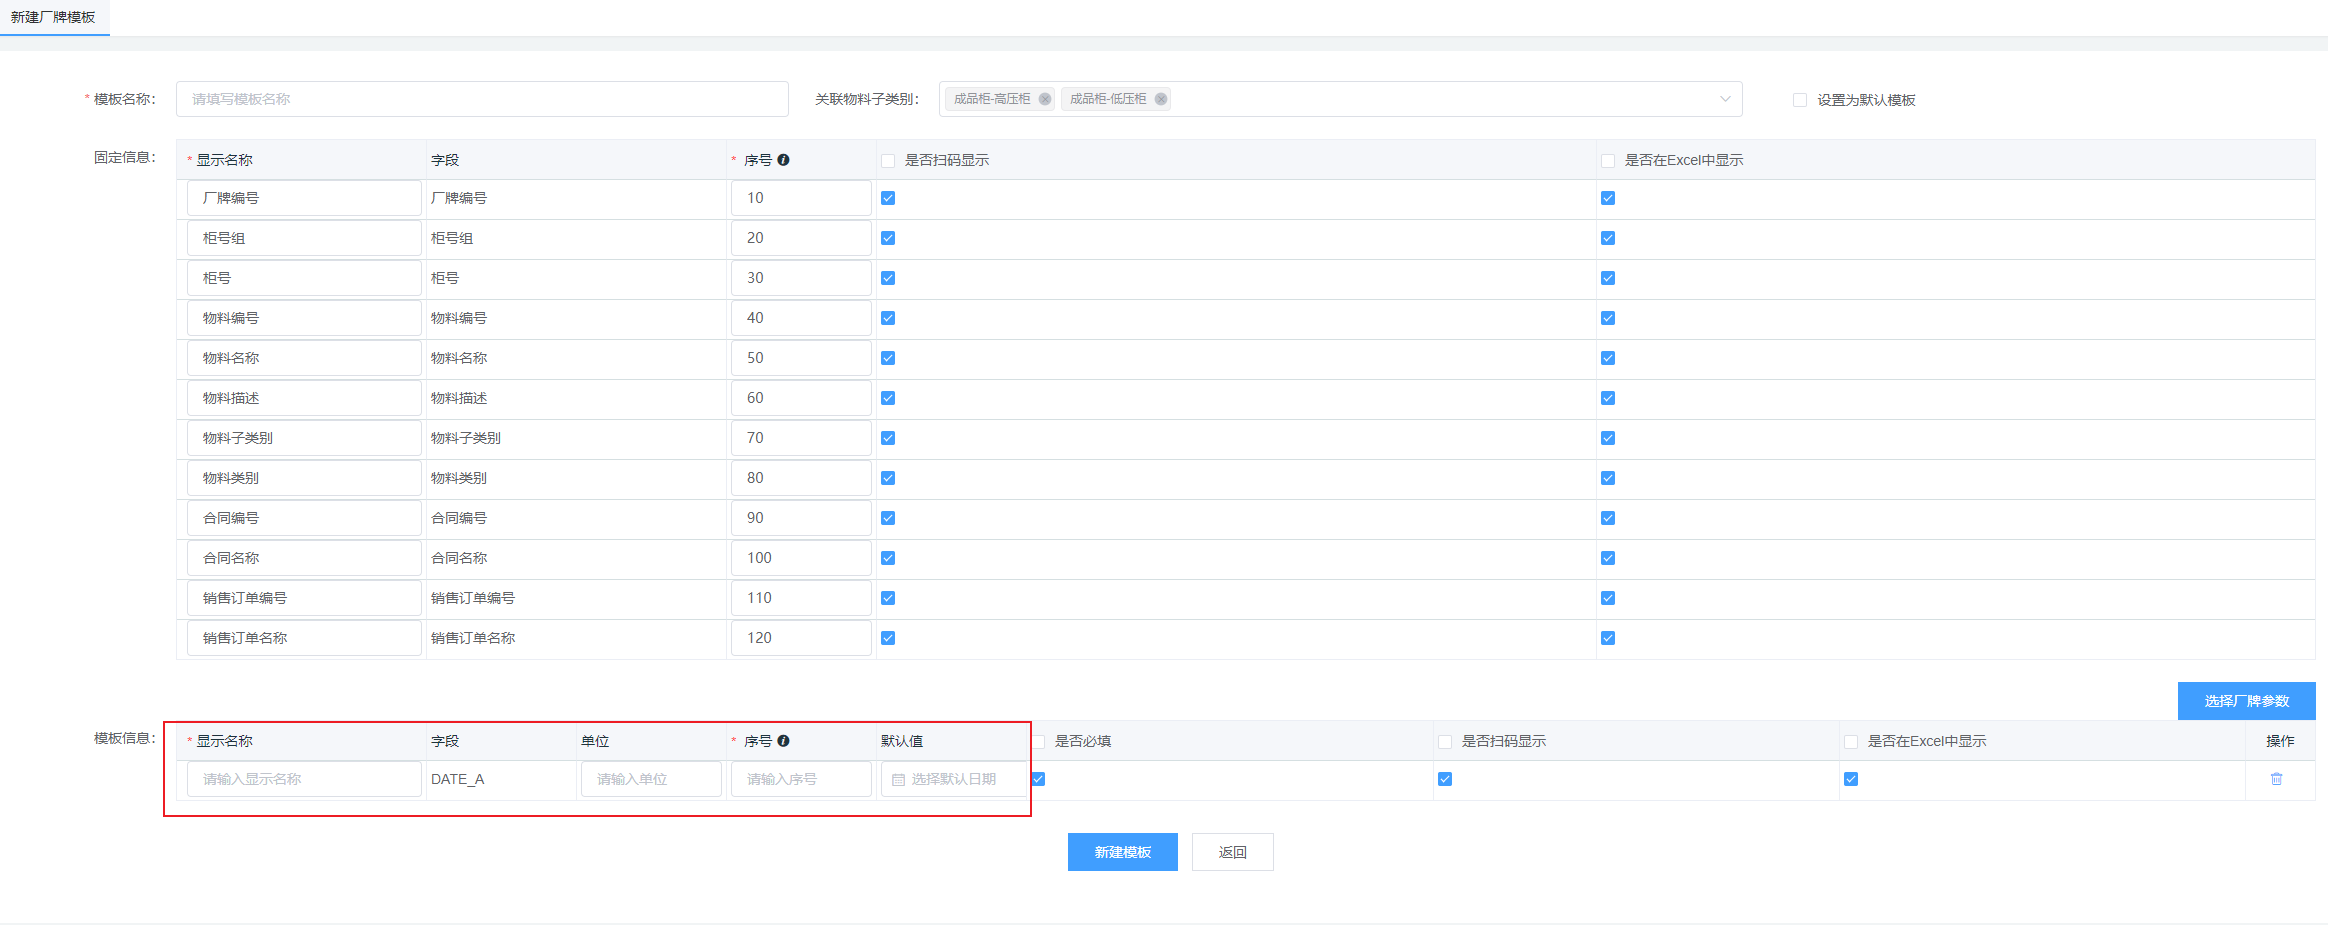The width and height of the screenshot is (2328, 925).
Task: Click the 选择厂牌参数 button
Action: (2246, 701)
